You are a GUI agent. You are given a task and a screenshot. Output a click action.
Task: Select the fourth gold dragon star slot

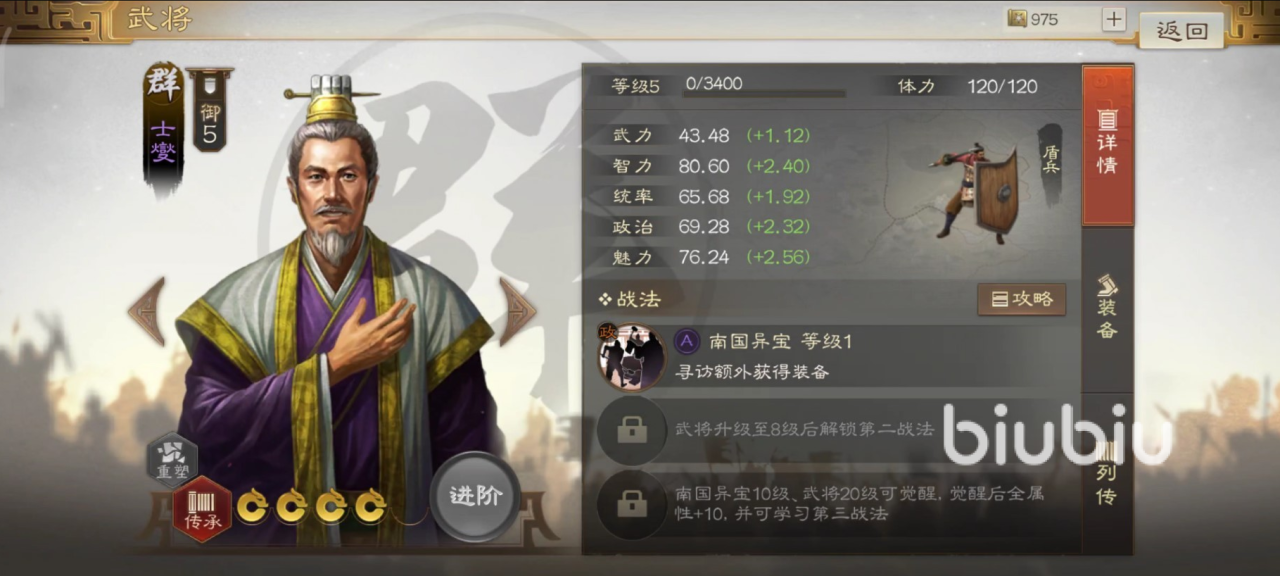(x=370, y=506)
